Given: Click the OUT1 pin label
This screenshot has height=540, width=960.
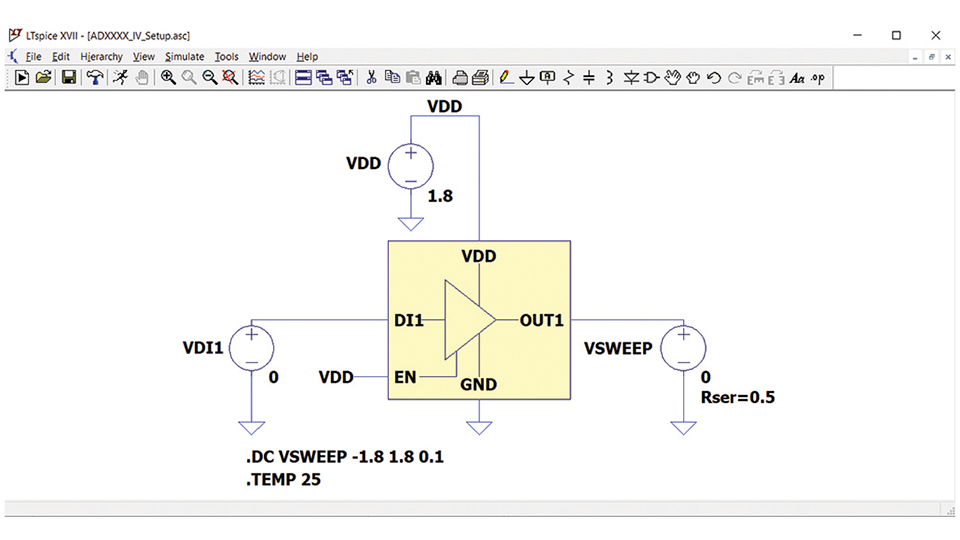Looking at the screenshot, I should point(541,320).
